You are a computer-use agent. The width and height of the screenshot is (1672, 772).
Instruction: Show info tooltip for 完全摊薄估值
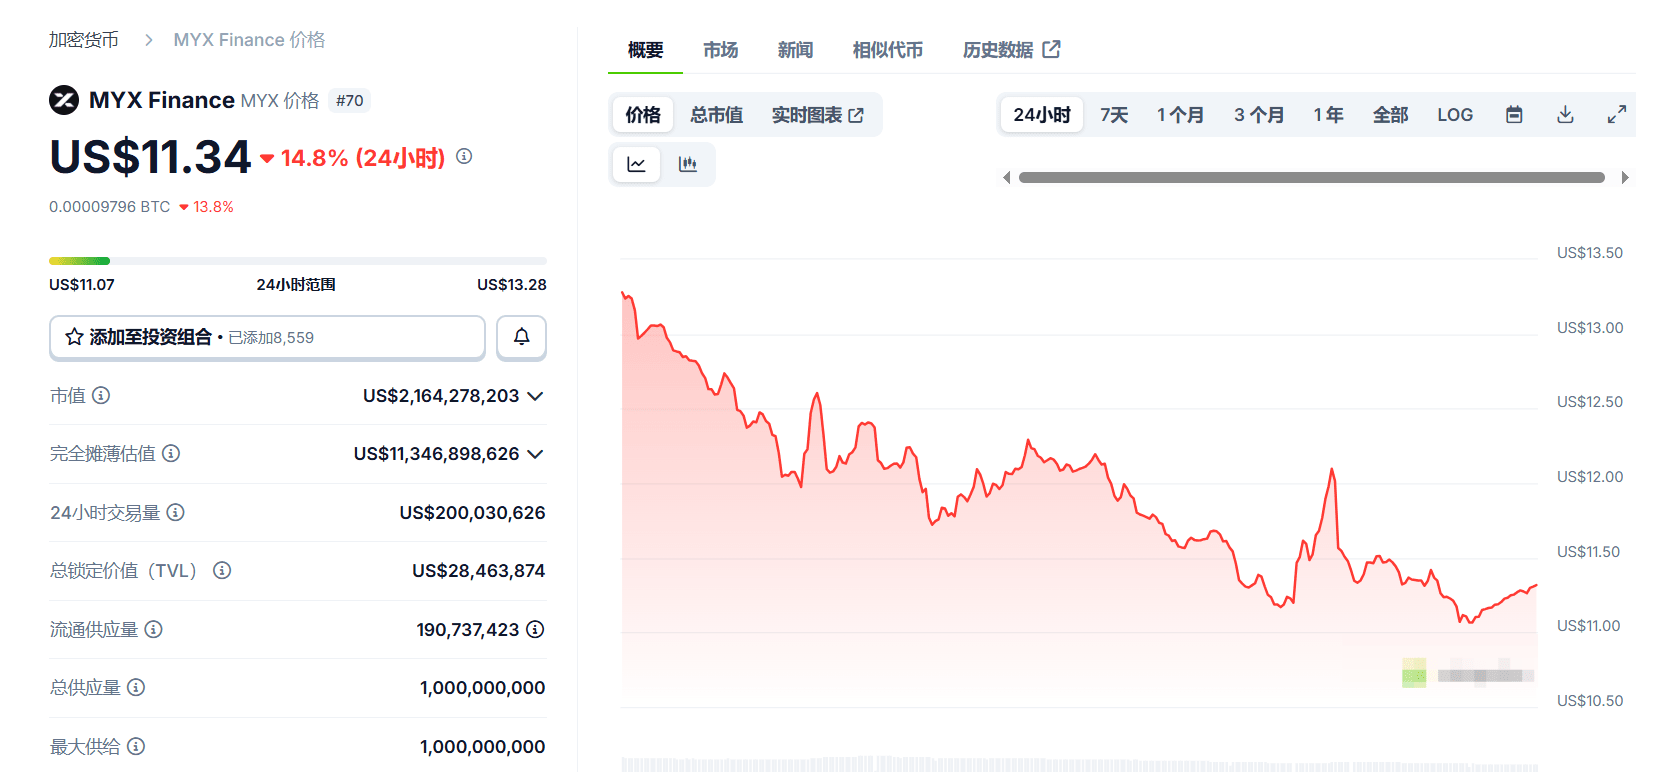(x=171, y=453)
